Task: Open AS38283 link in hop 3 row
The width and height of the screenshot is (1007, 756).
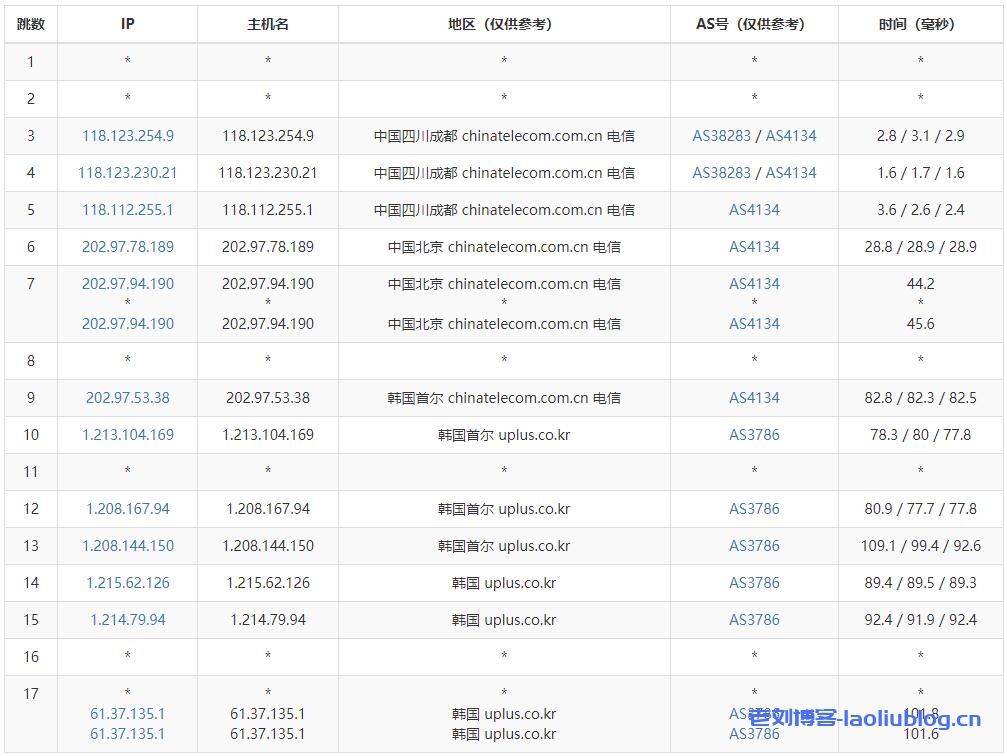Action: point(721,136)
